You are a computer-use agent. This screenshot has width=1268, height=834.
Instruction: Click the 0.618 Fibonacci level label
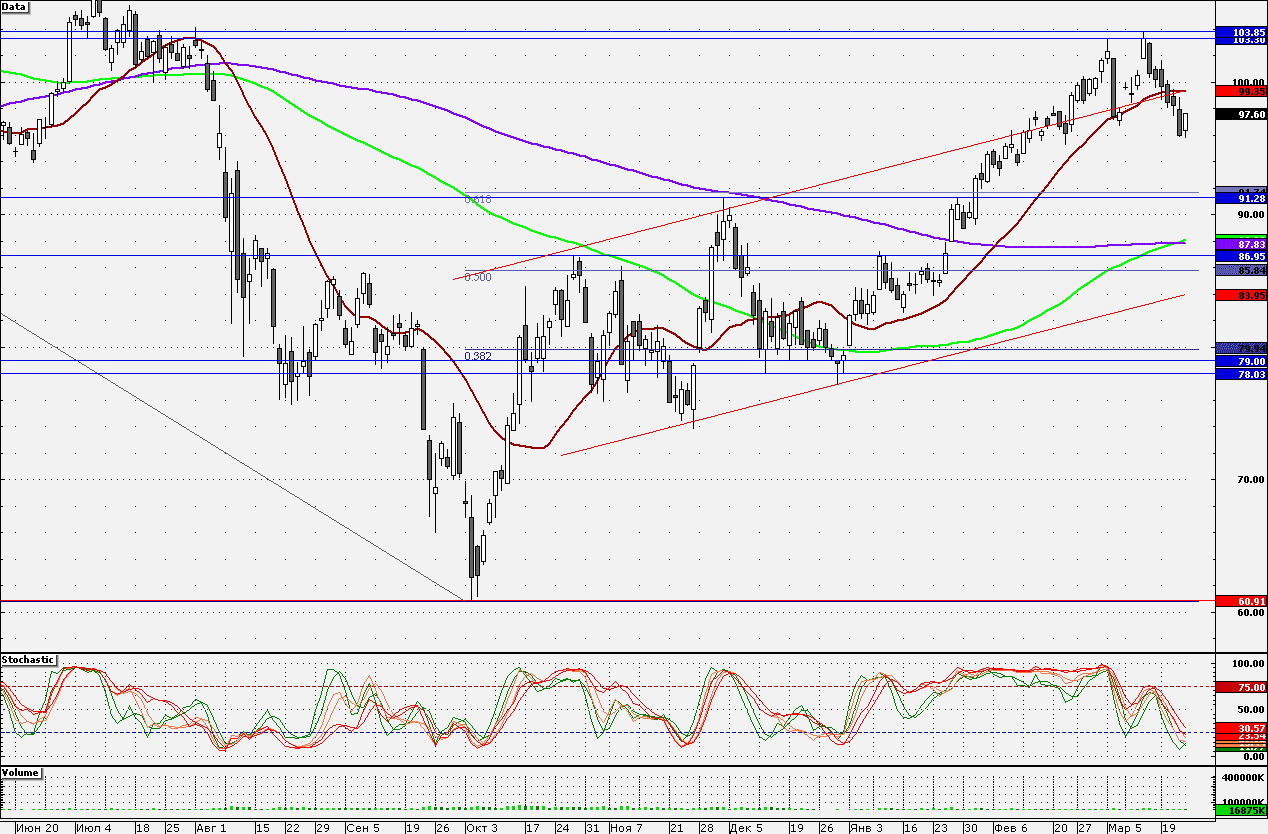(478, 199)
